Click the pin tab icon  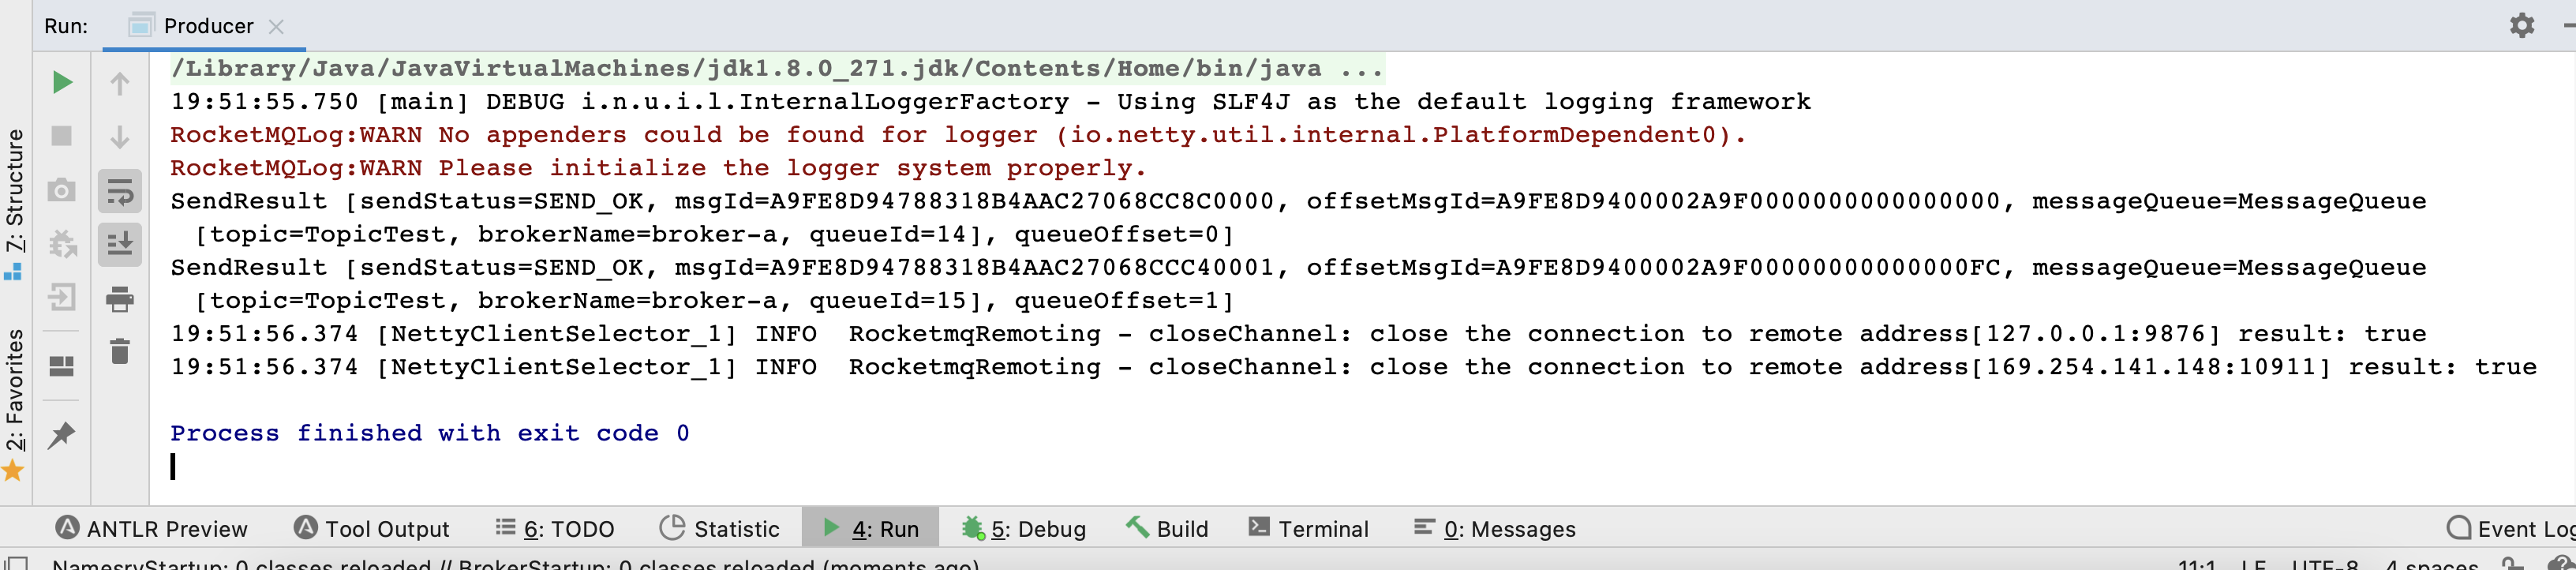(62, 435)
